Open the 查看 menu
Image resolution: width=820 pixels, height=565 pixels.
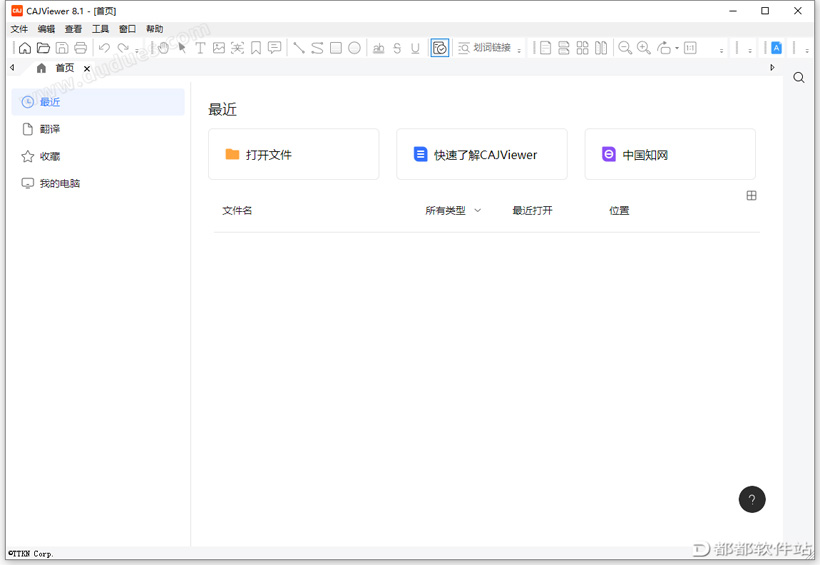point(73,29)
